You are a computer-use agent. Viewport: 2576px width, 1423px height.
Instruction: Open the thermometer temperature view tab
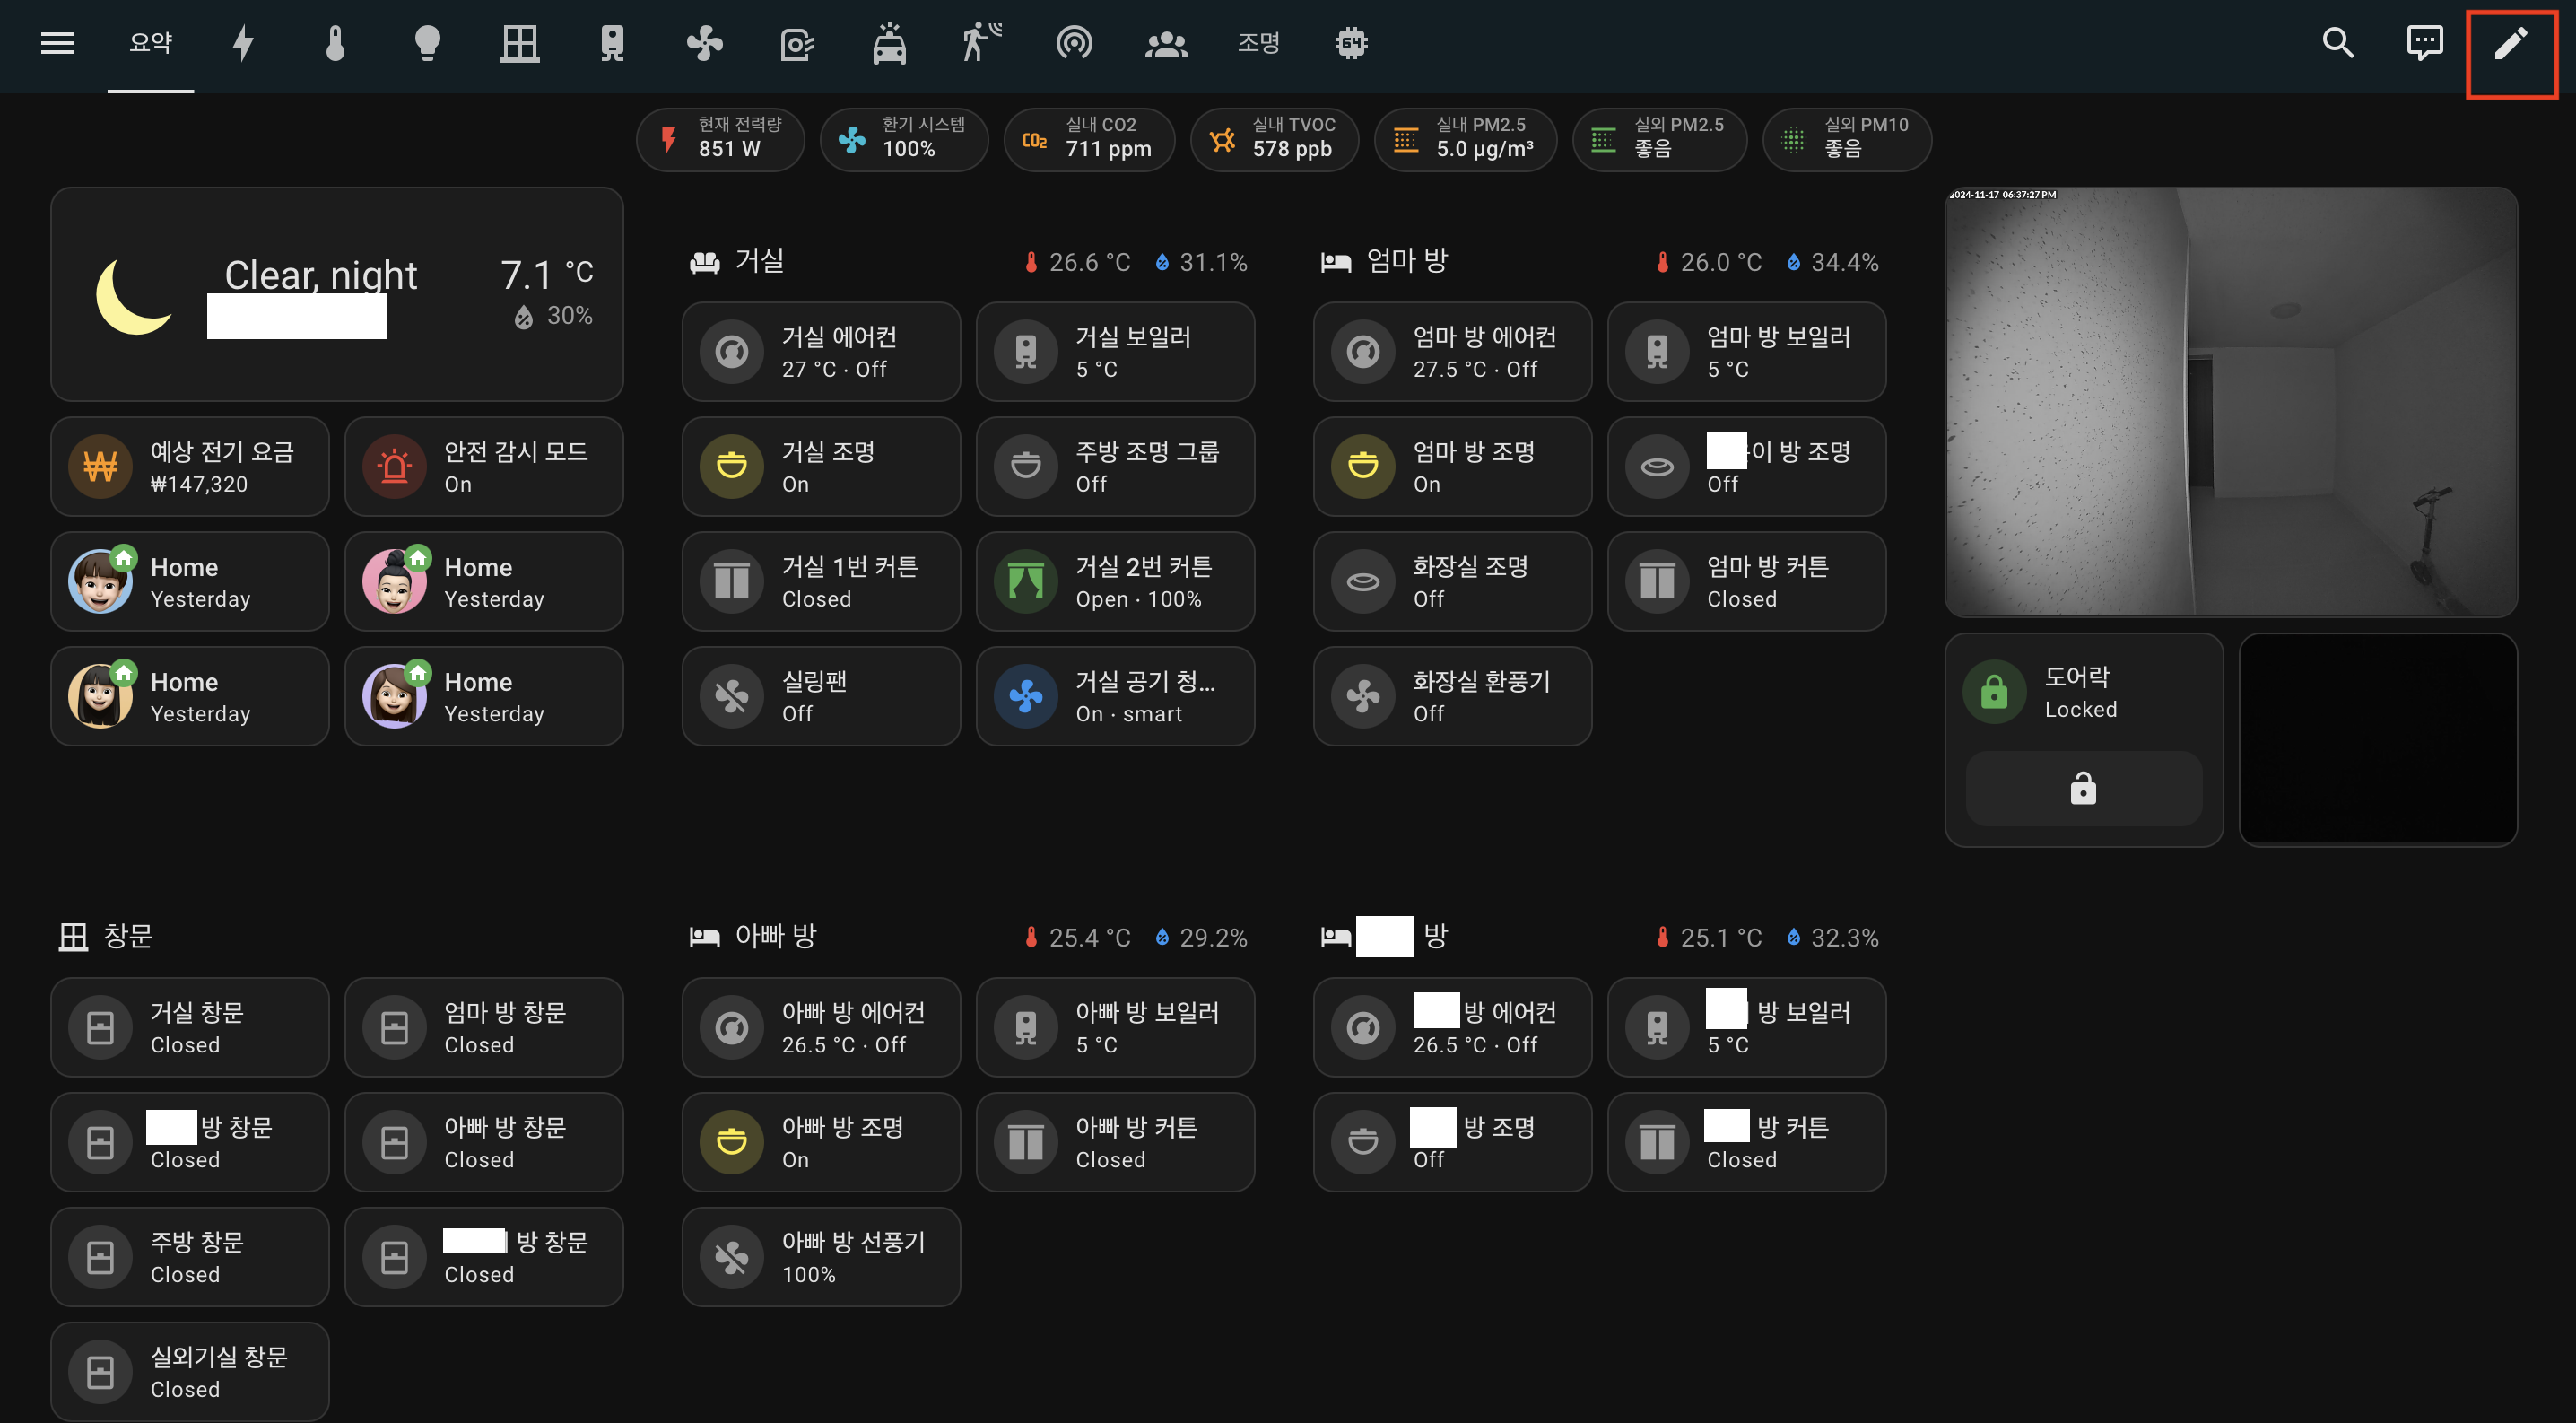[x=335, y=43]
